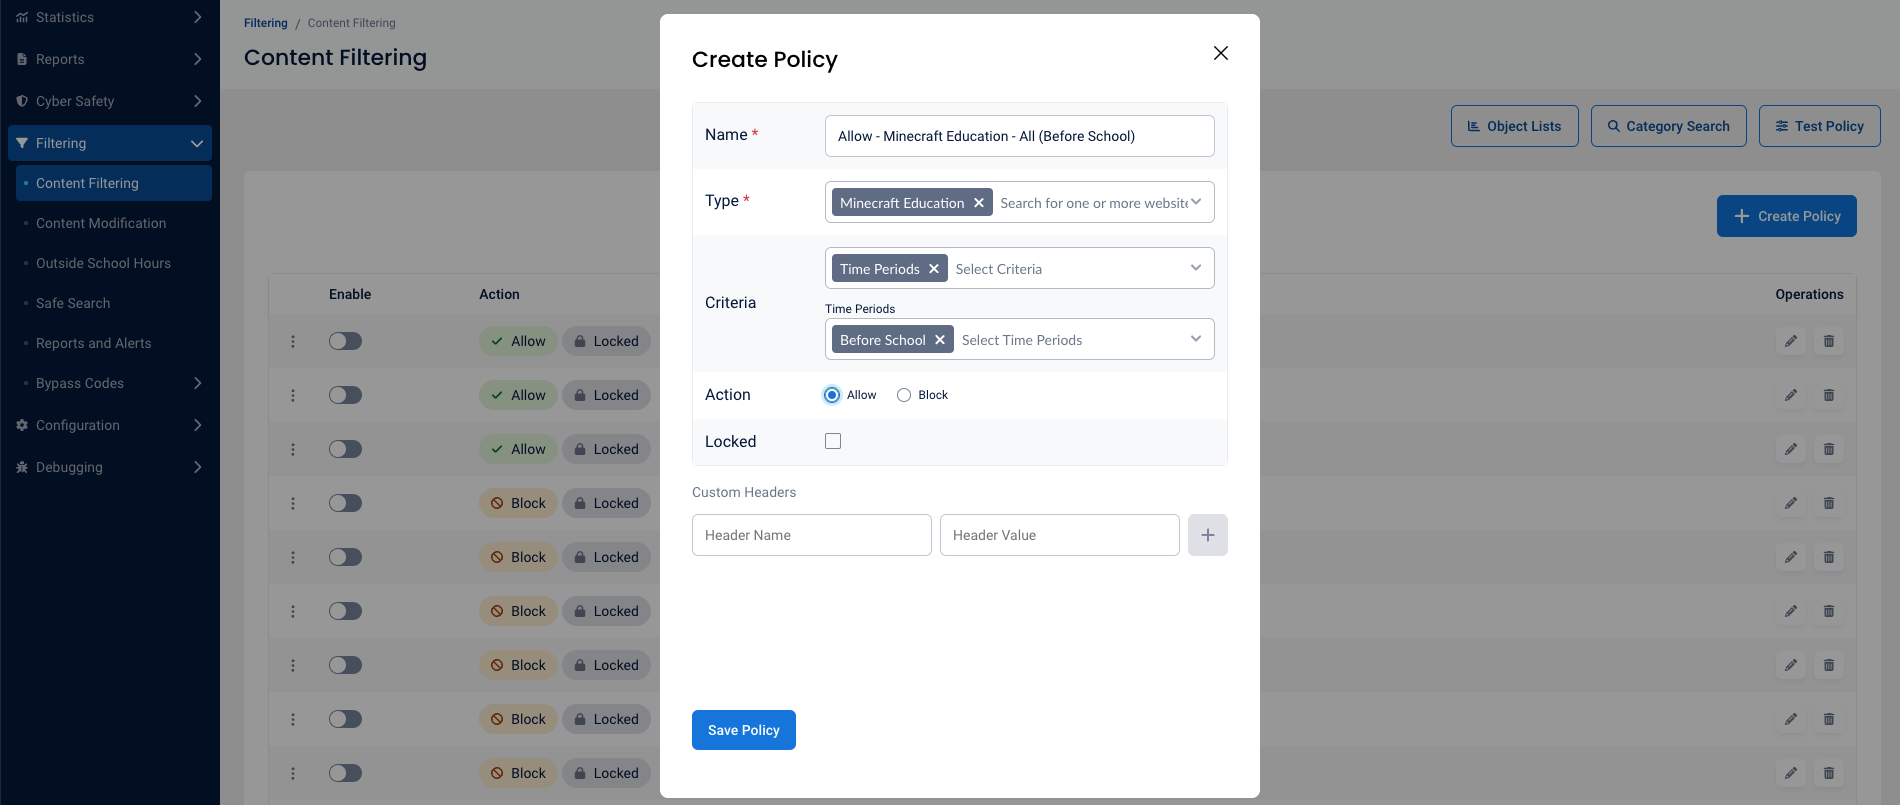This screenshot has width=1900, height=805.
Task: Remove the Before School time period tag
Action: [x=940, y=340]
